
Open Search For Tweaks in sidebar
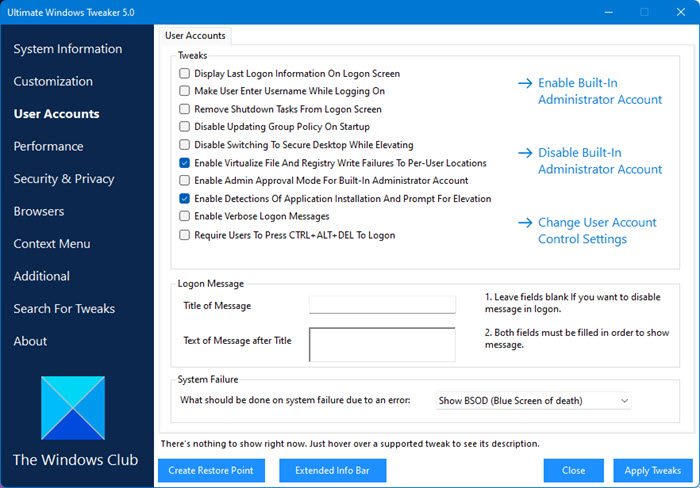click(x=64, y=309)
